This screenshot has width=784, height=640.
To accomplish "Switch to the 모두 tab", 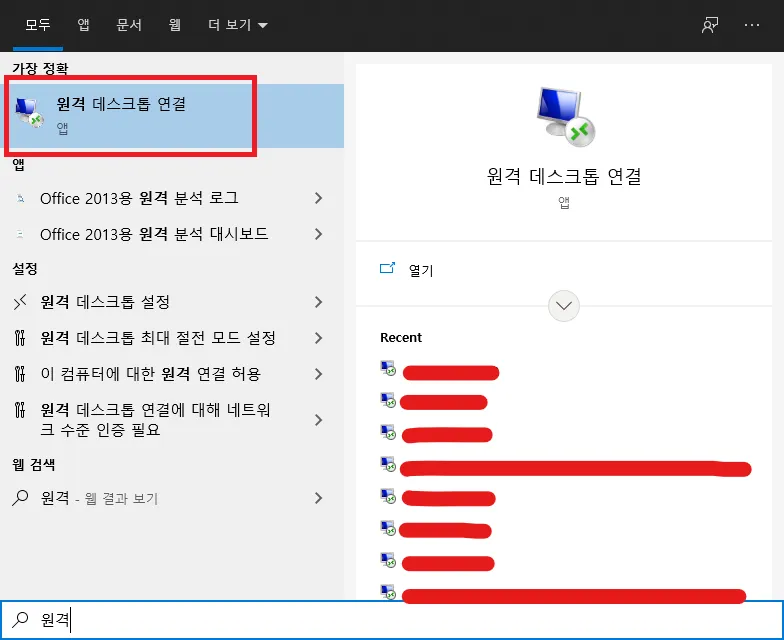I will coord(38,24).
